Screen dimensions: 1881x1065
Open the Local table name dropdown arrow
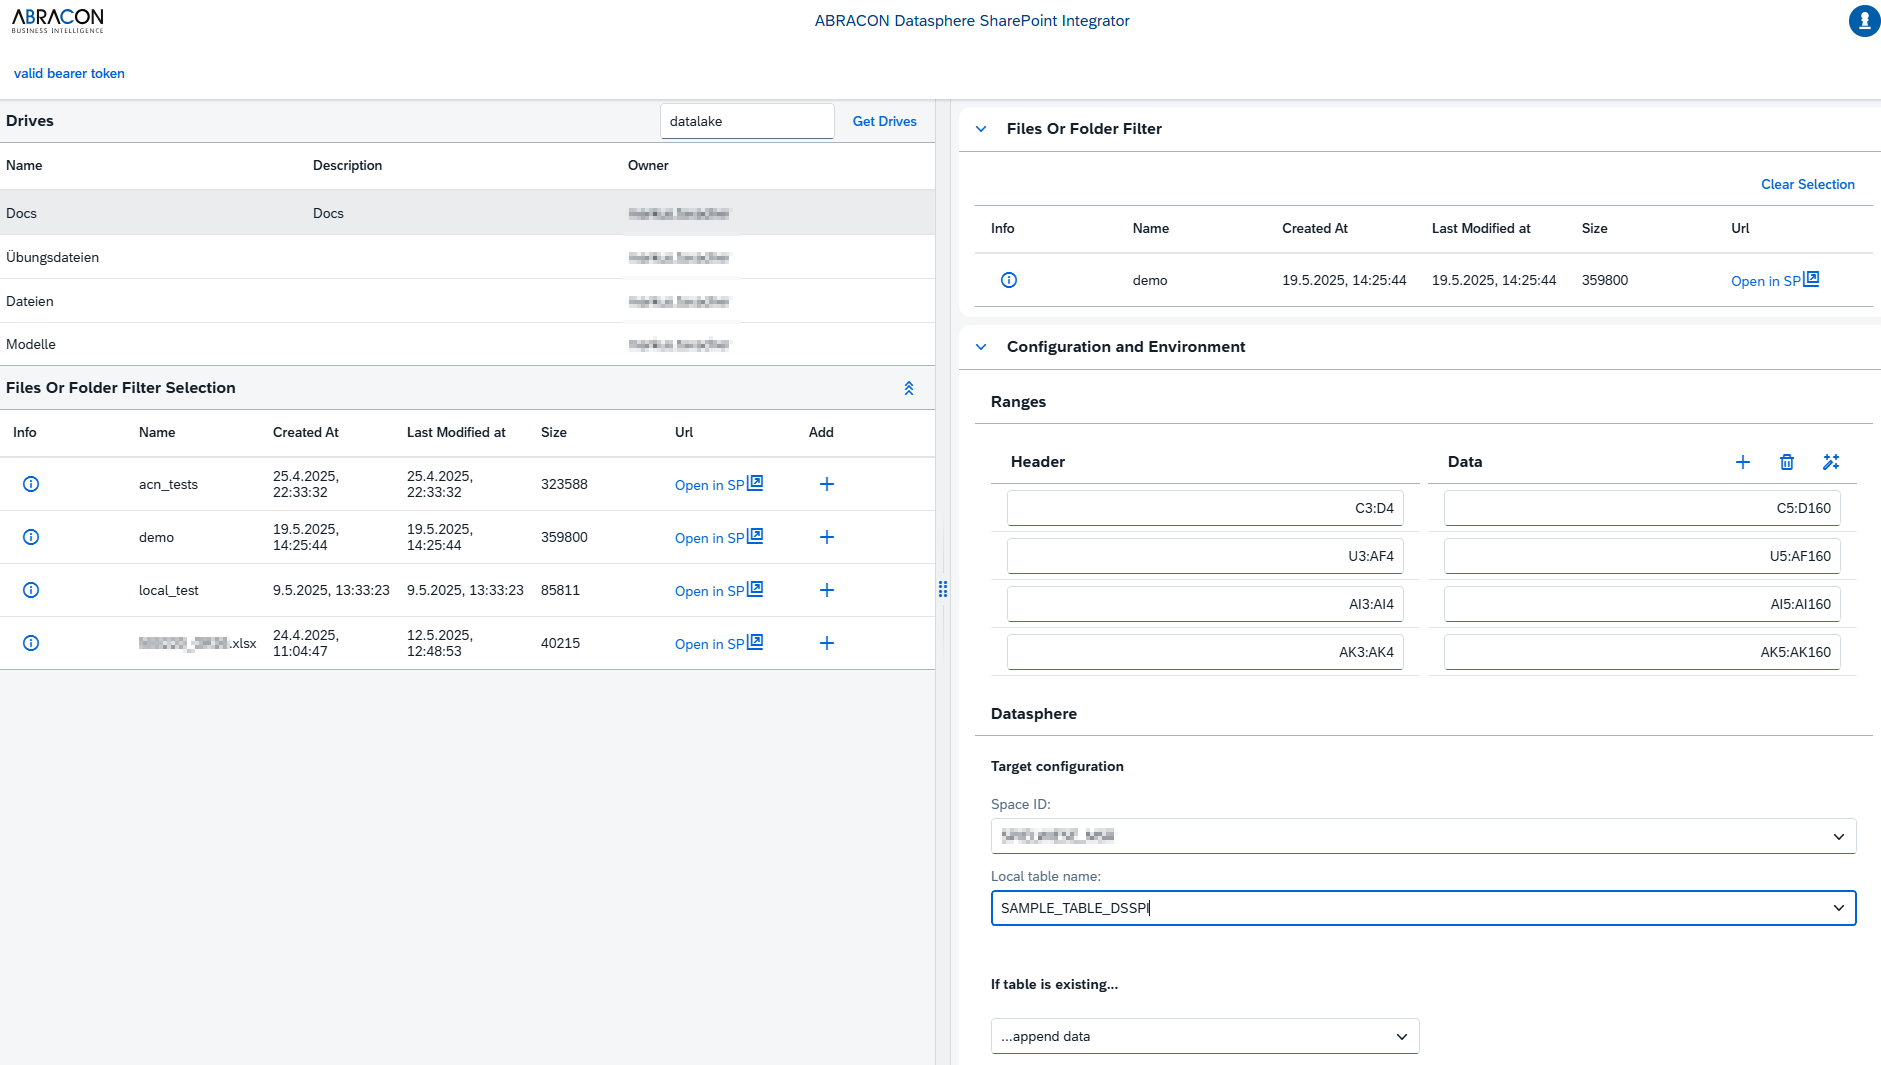coord(1838,908)
